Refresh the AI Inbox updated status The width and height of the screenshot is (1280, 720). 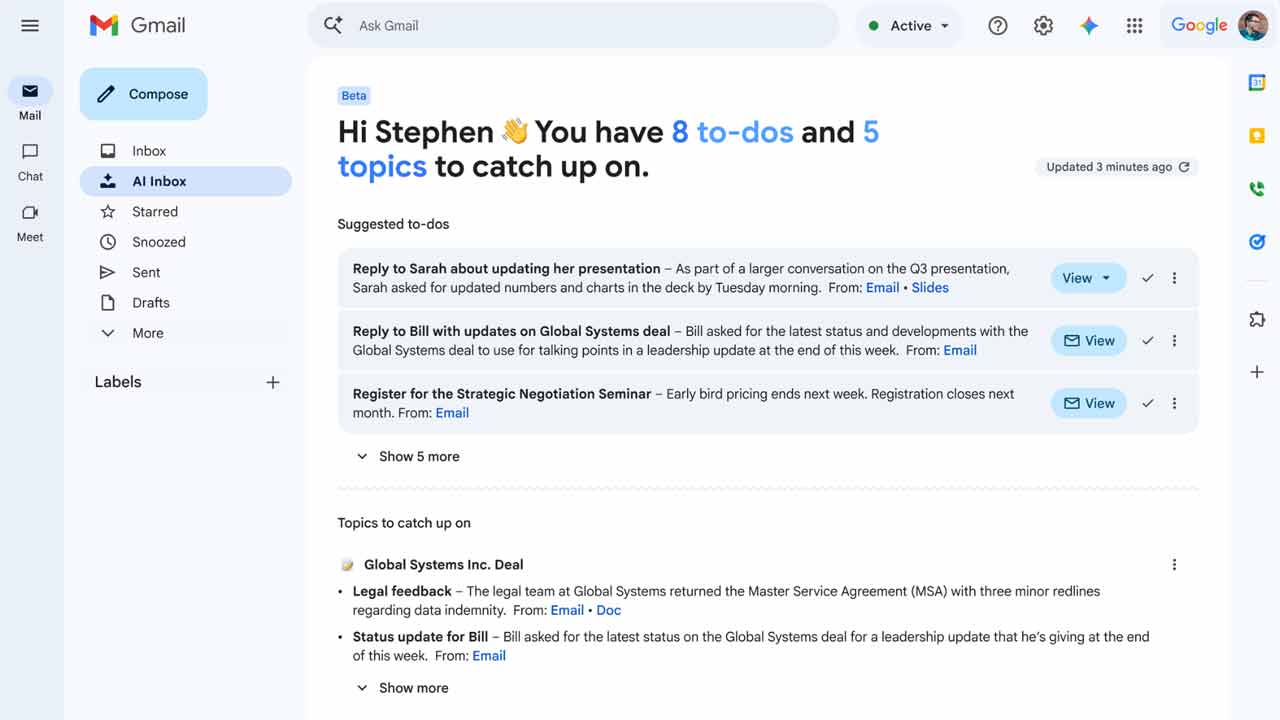click(x=1184, y=167)
